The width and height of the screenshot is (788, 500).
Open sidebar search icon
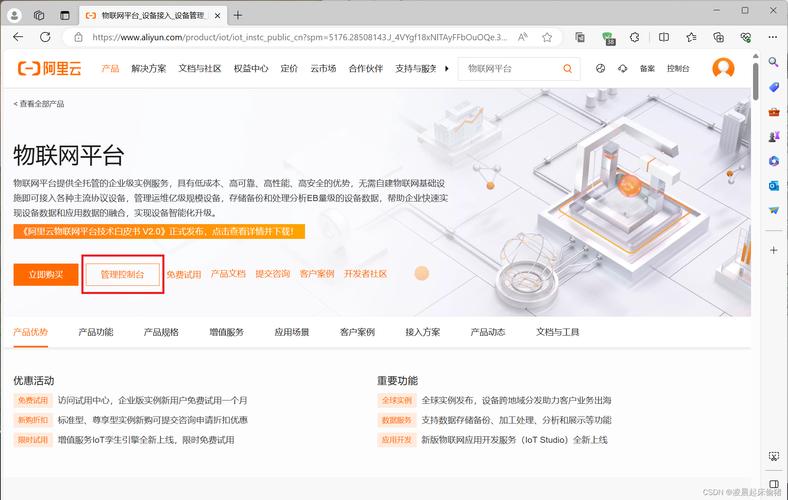[773, 62]
